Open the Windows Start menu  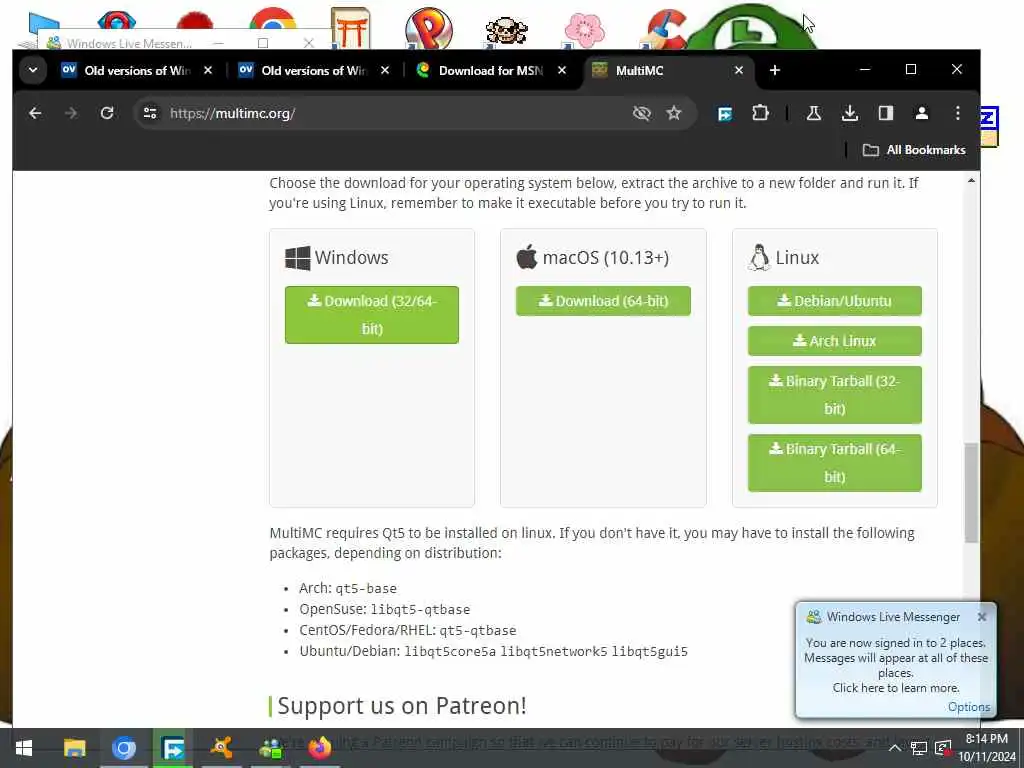pyautogui.click(x=24, y=748)
